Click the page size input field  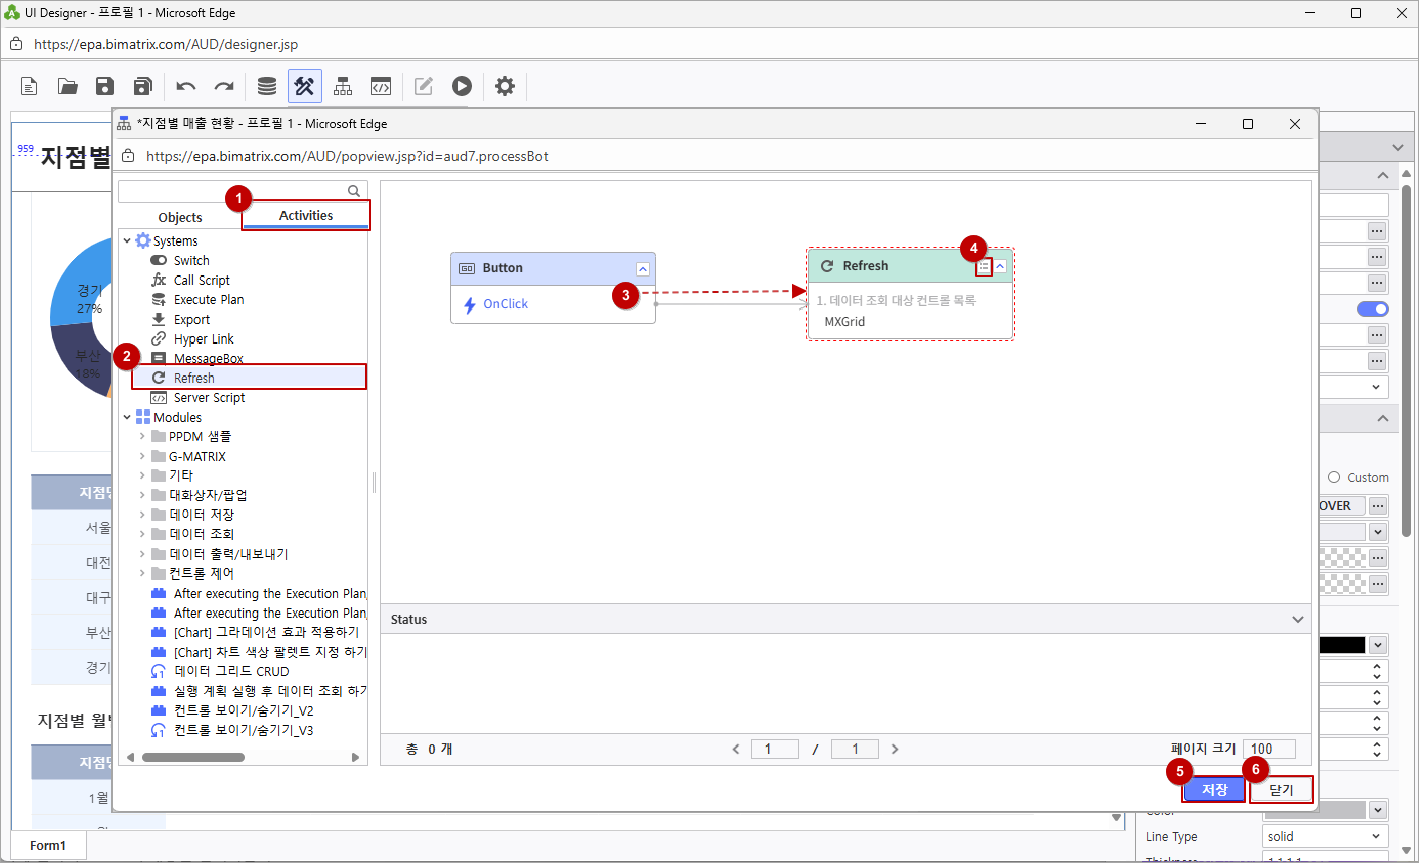tap(1269, 749)
